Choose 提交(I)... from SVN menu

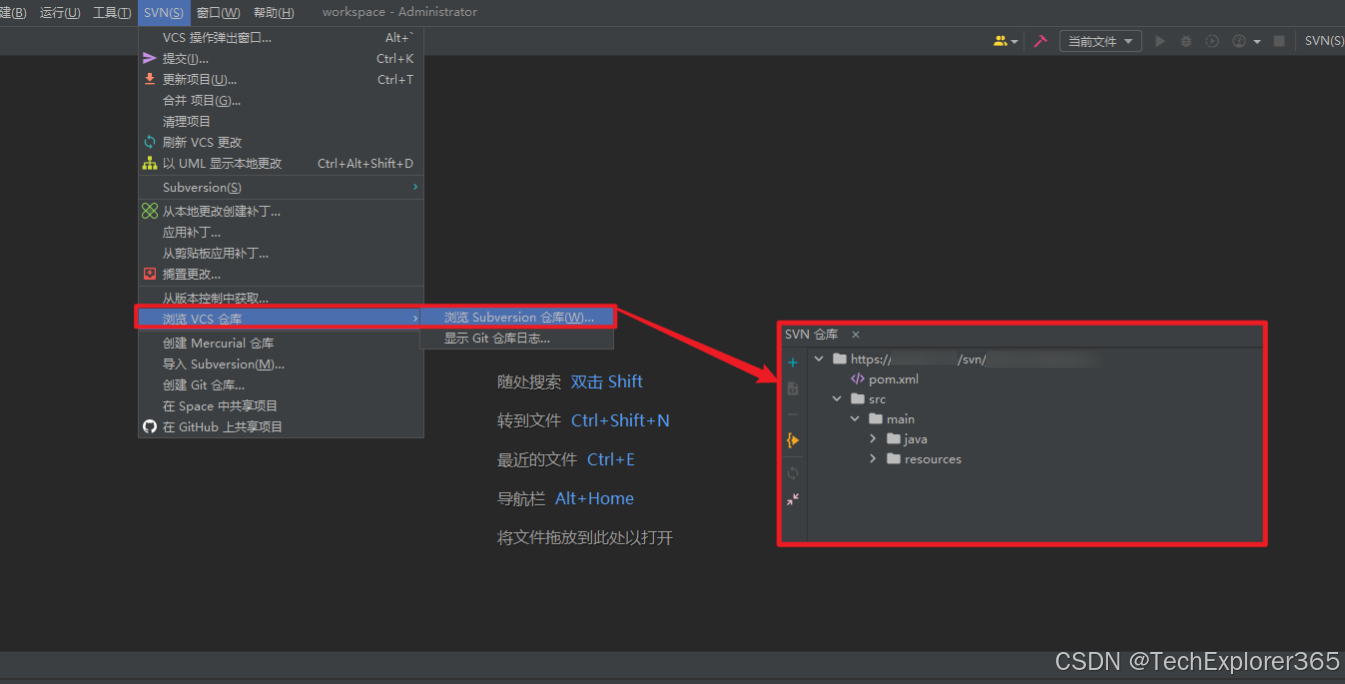[x=280, y=59]
